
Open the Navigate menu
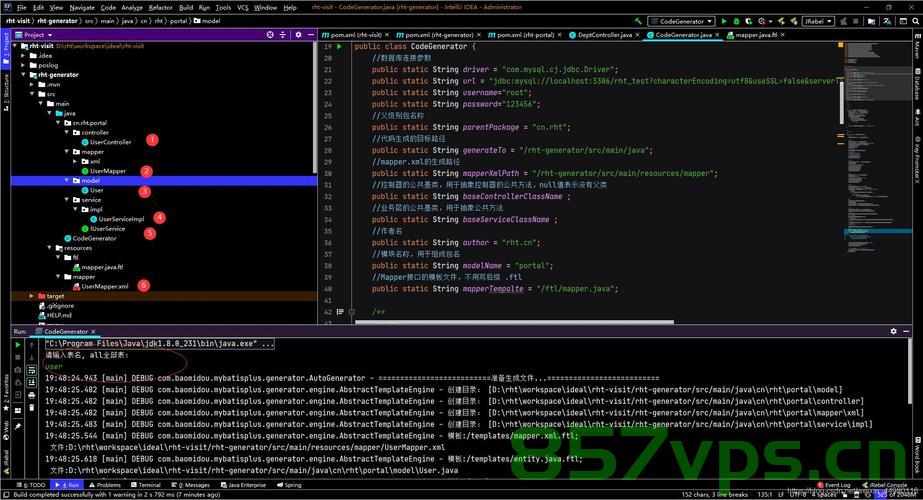[82, 8]
